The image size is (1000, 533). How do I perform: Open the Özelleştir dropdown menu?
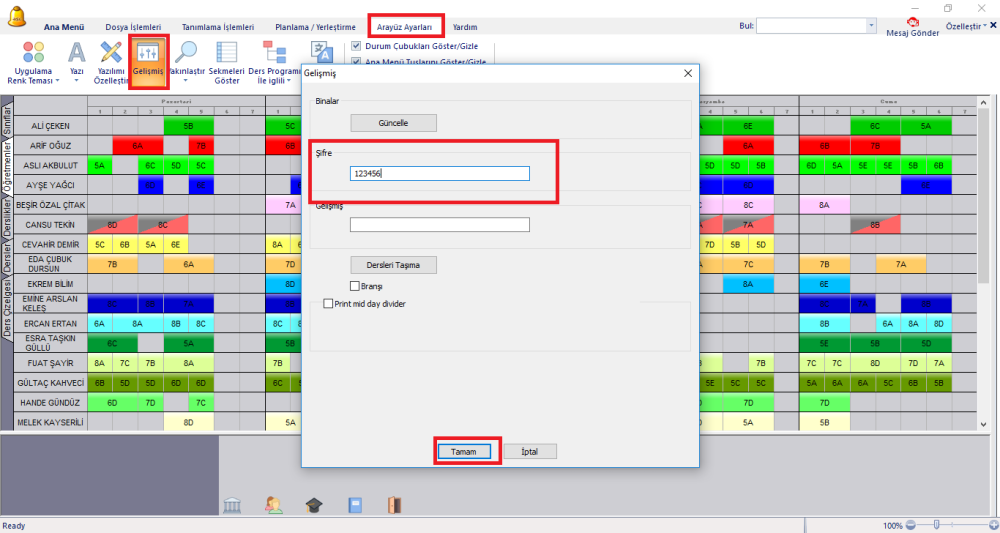(967, 26)
